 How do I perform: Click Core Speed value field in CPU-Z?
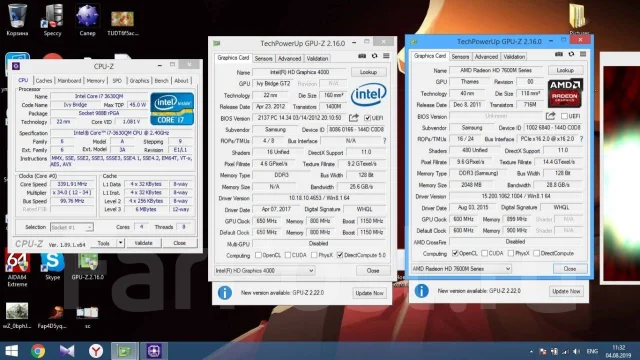[72, 184]
